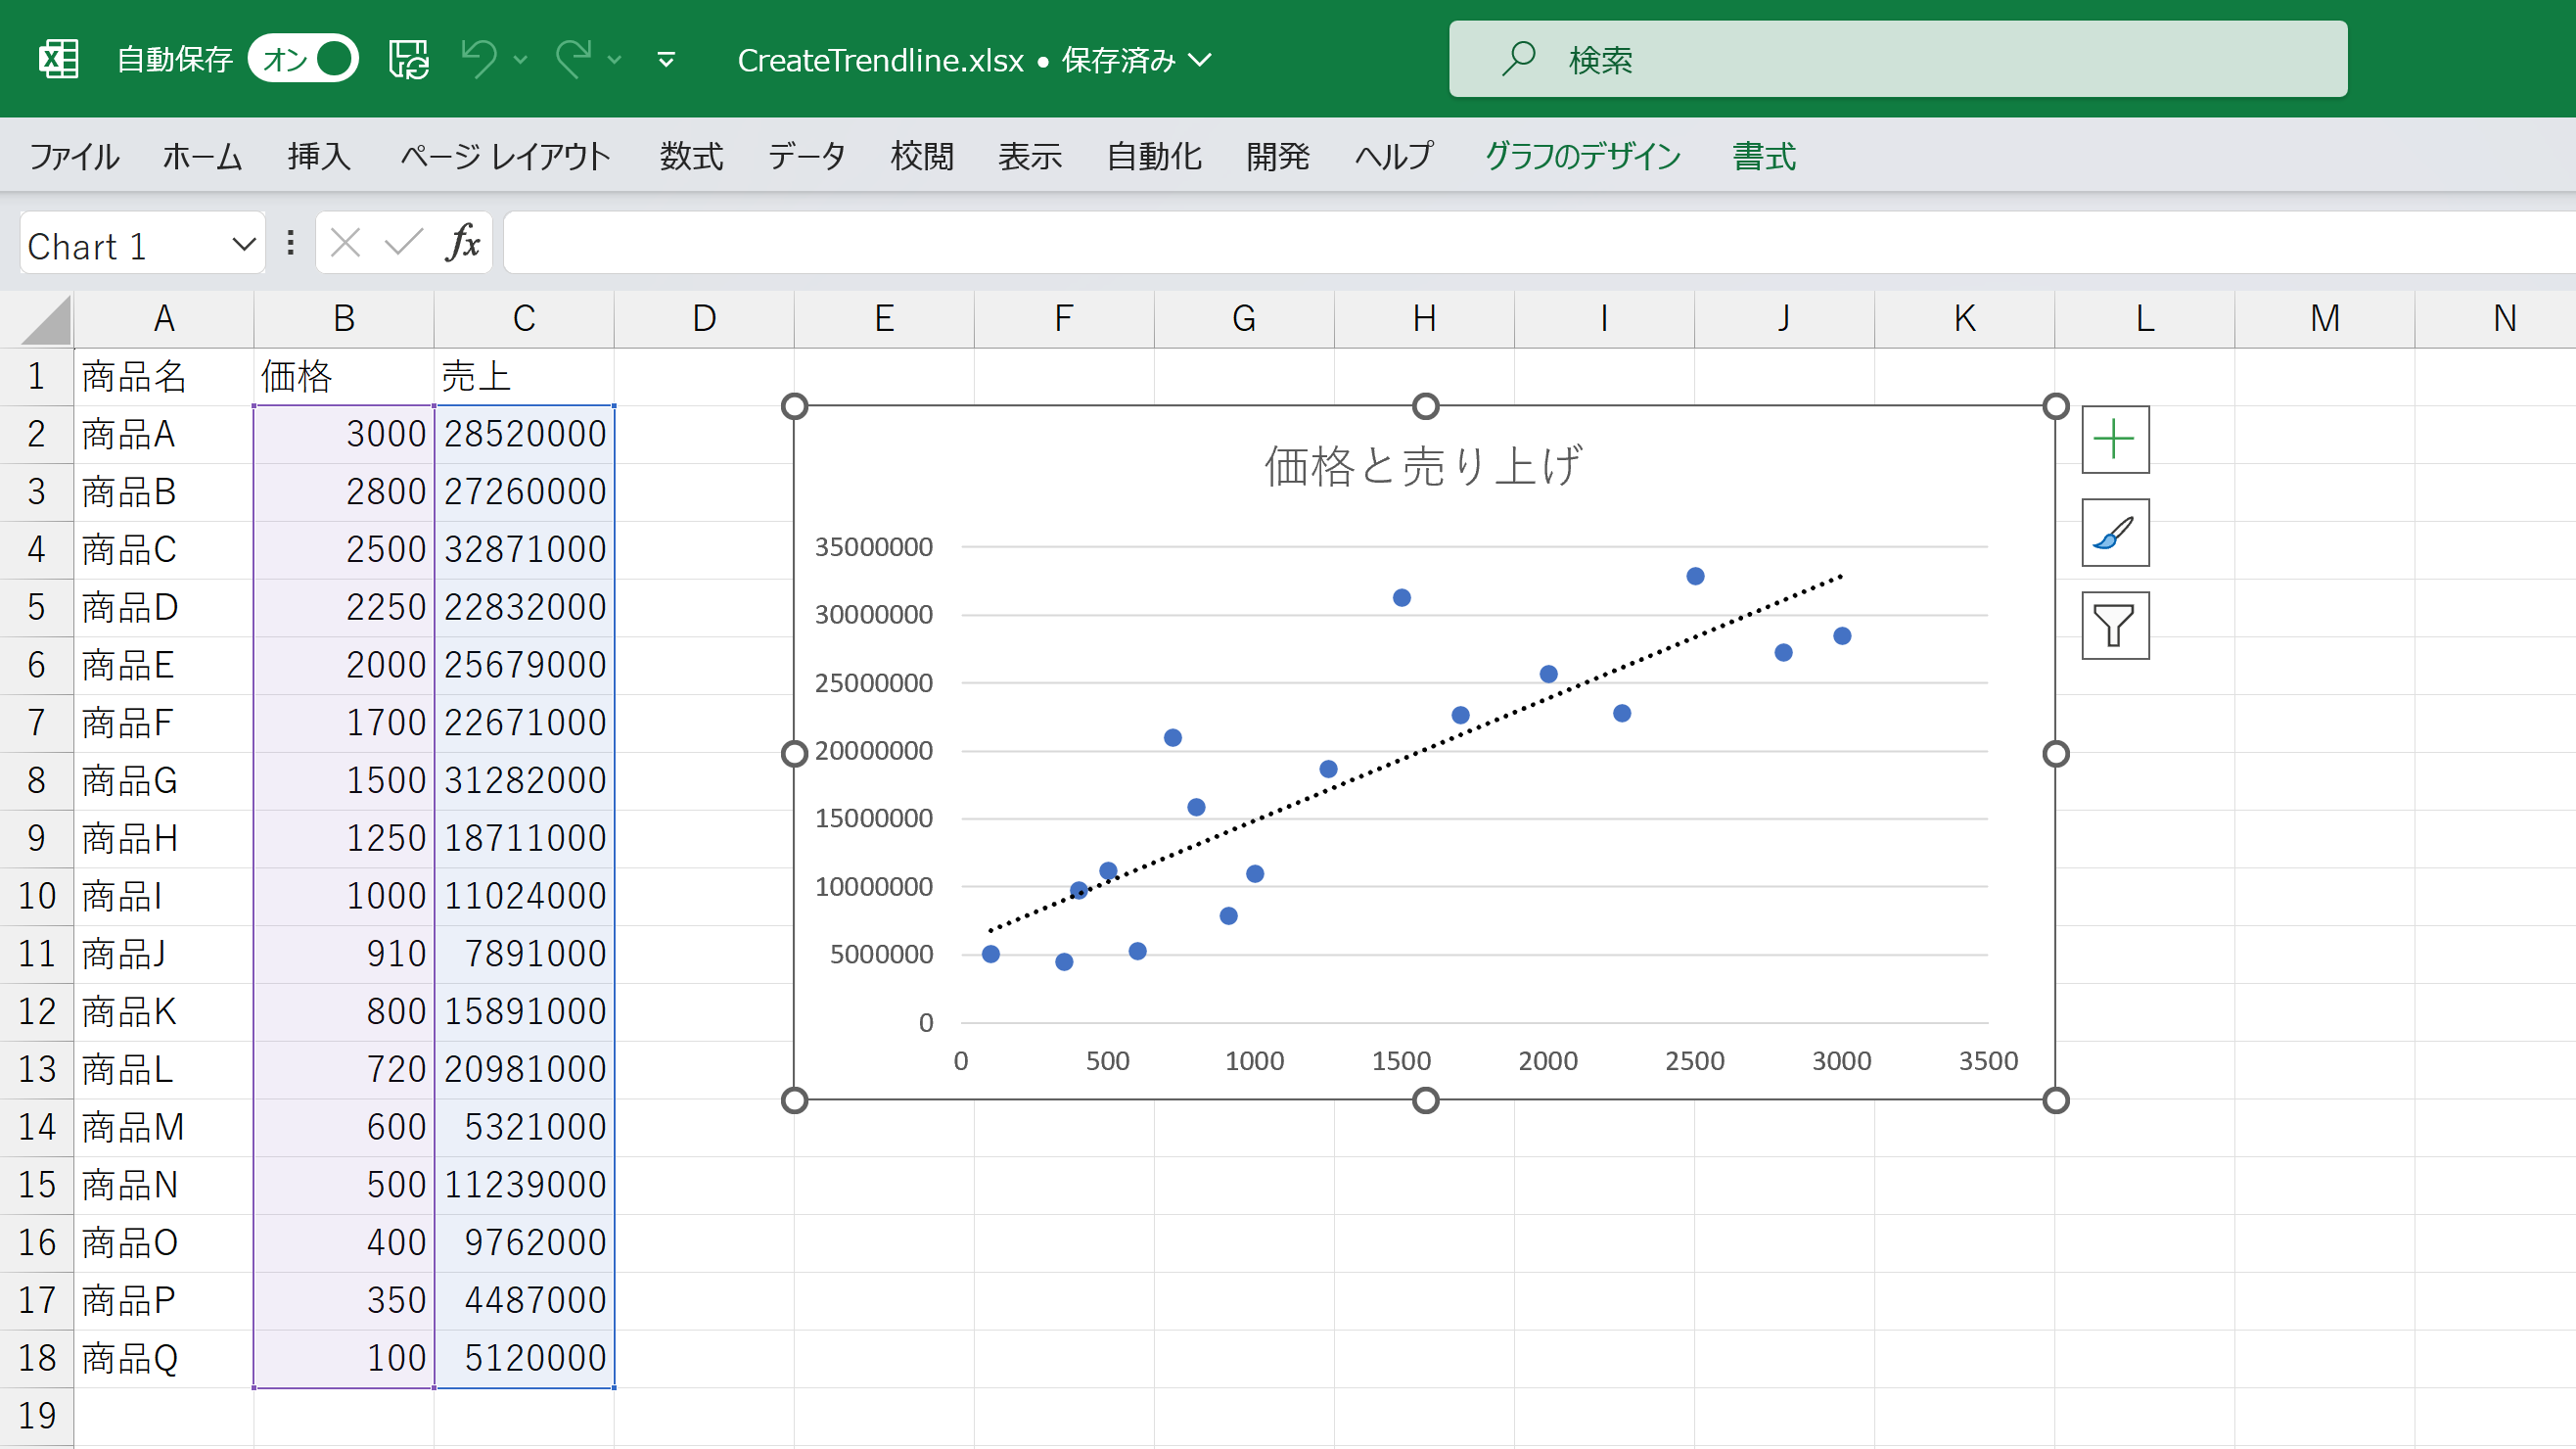This screenshot has height=1449, width=2576.
Task: Click the Chart Elements plus button
Action: (x=2115, y=440)
